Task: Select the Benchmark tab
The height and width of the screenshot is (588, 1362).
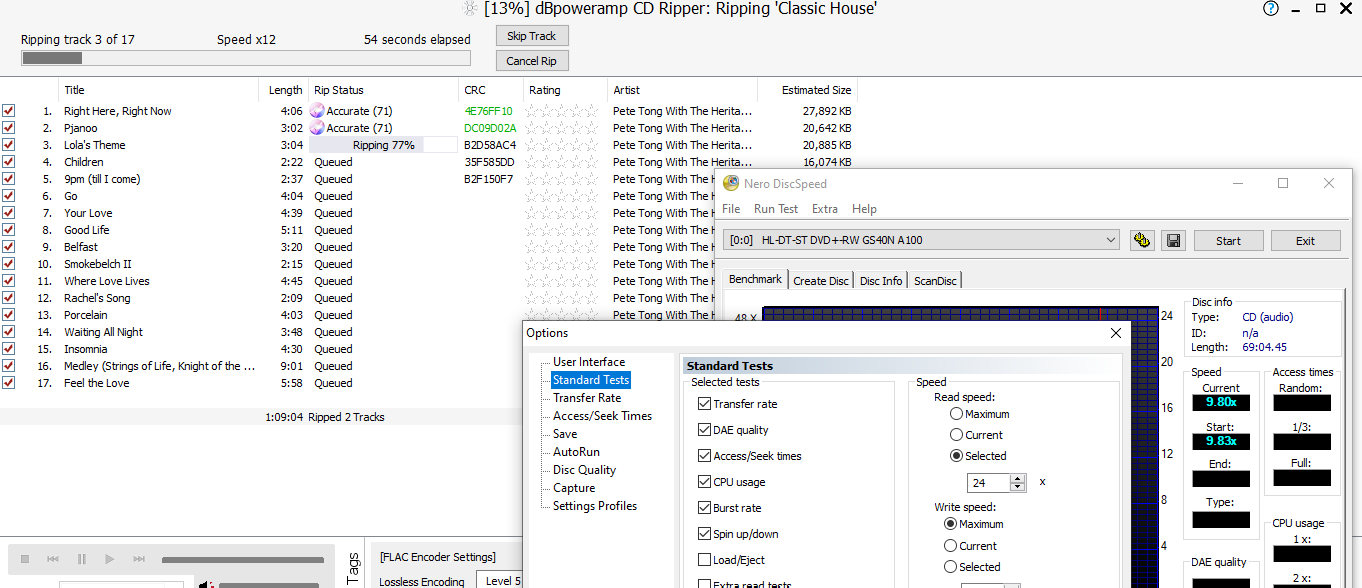Action: pyautogui.click(x=755, y=279)
